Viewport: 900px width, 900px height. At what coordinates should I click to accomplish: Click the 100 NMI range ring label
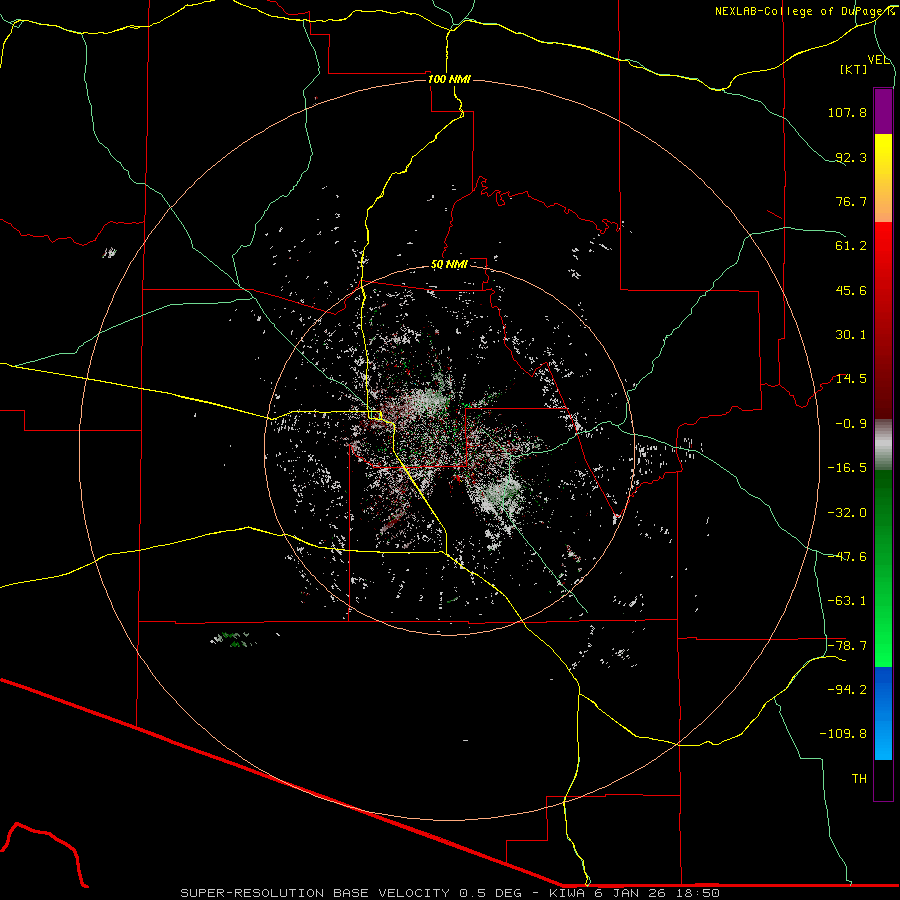click(x=449, y=79)
